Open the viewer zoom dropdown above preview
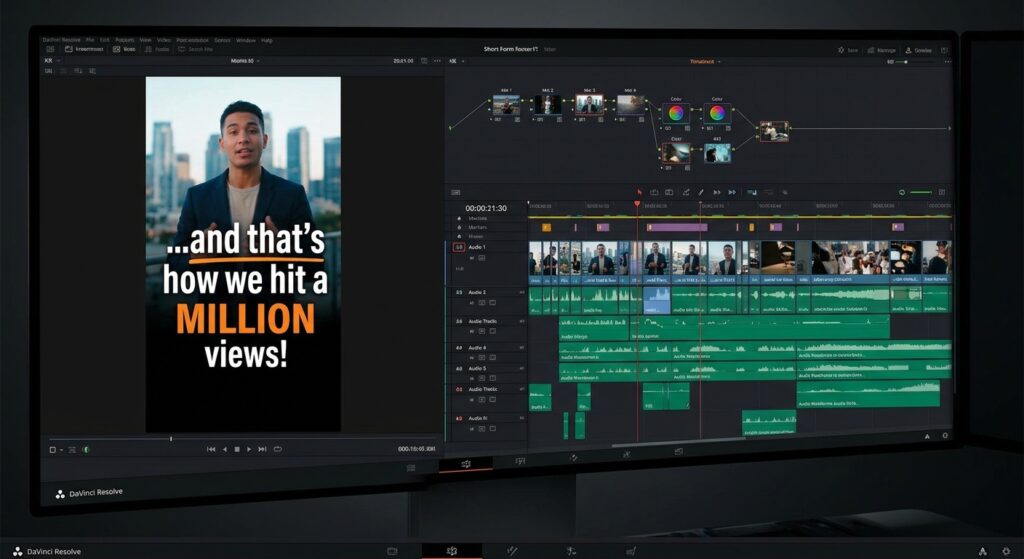The width and height of the screenshot is (1024, 559). coord(245,61)
